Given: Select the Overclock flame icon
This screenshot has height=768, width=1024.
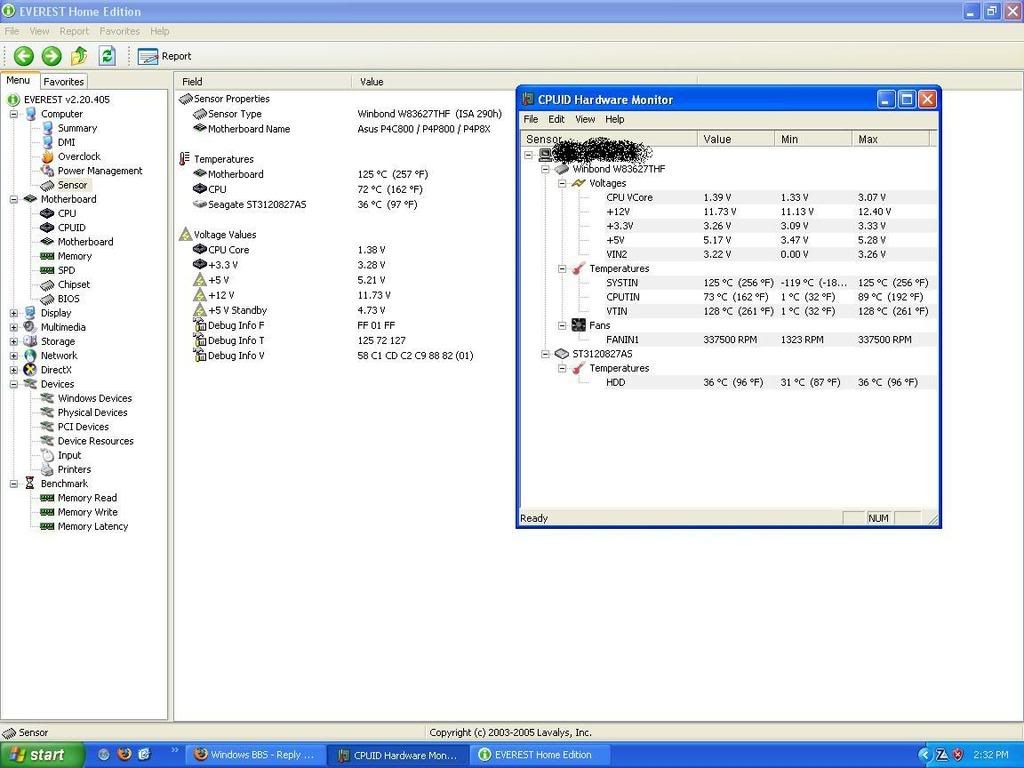Looking at the screenshot, I should tap(47, 157).
